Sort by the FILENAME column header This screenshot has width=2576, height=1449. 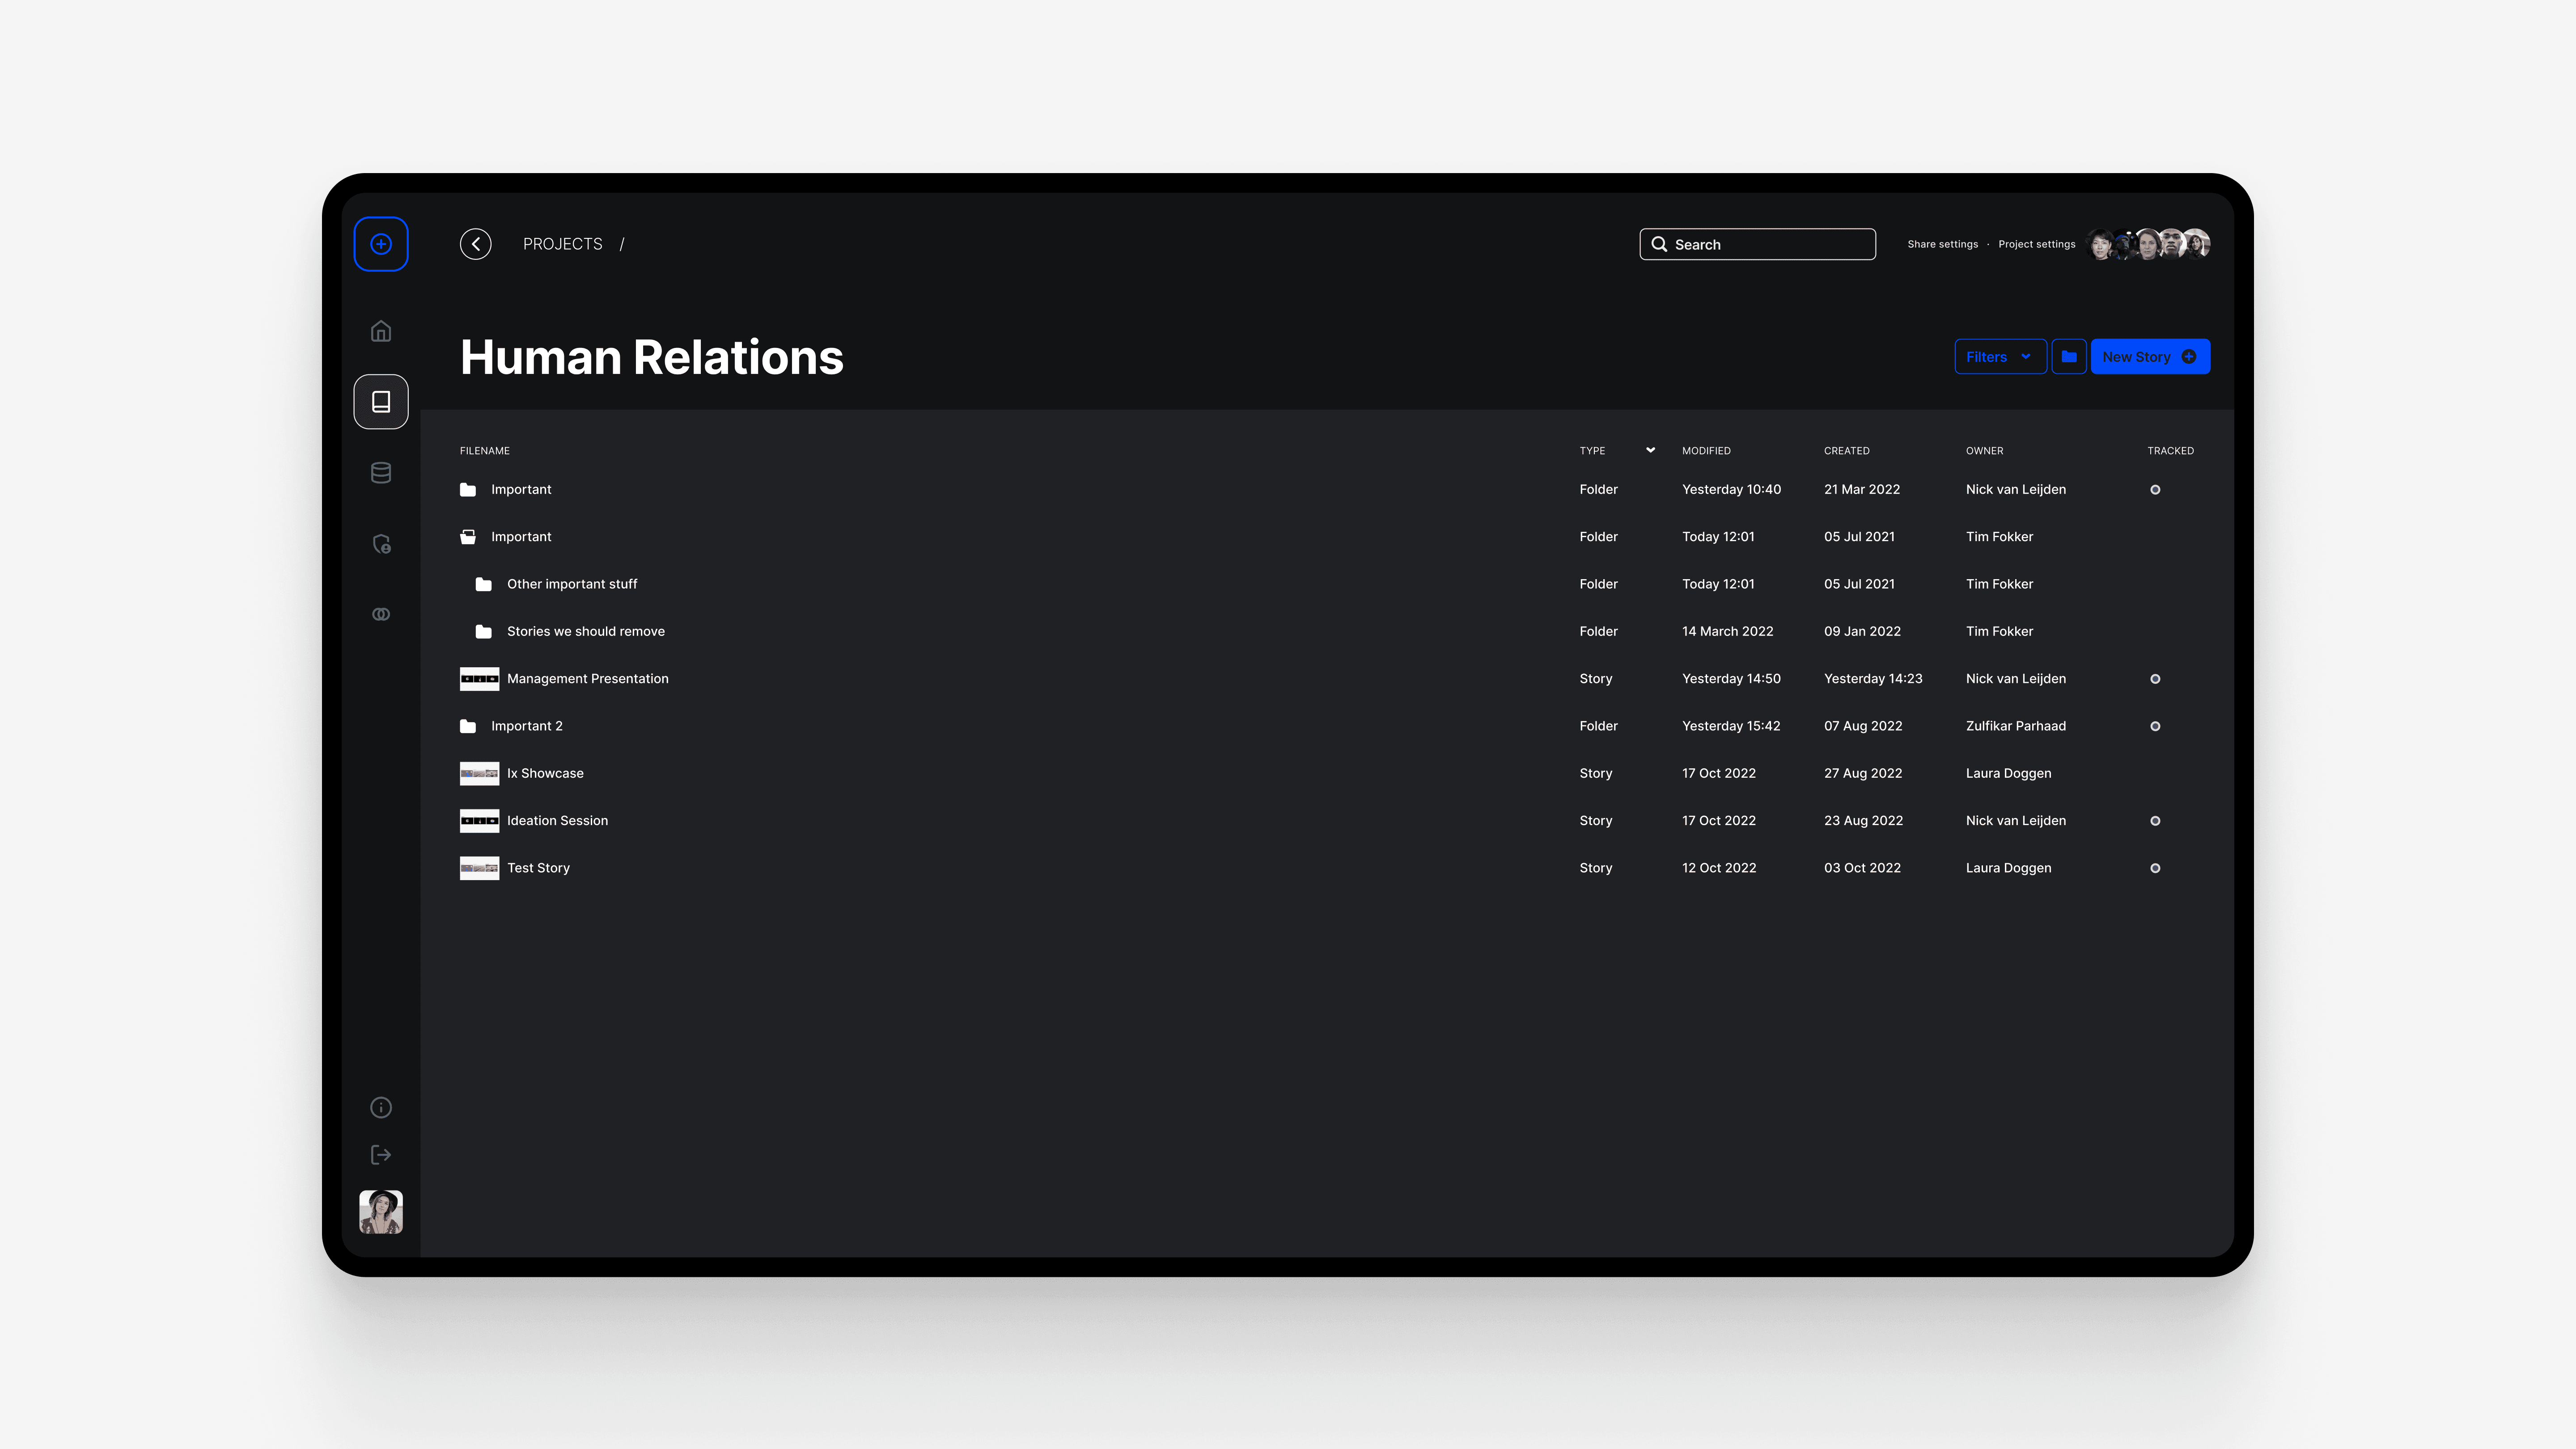point(485,451)
